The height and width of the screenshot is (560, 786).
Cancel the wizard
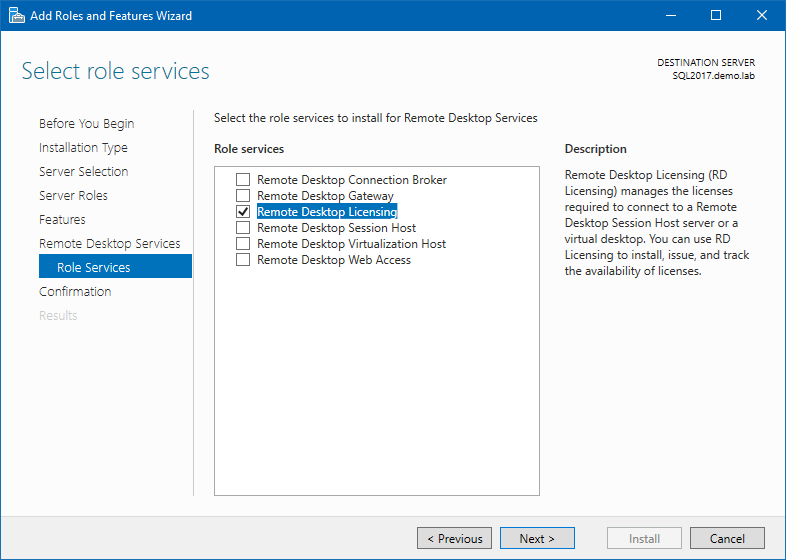tap(727, 538)
